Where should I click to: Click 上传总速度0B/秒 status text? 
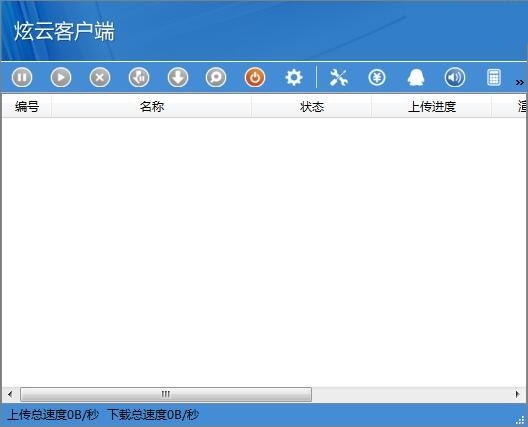(53, 415)
